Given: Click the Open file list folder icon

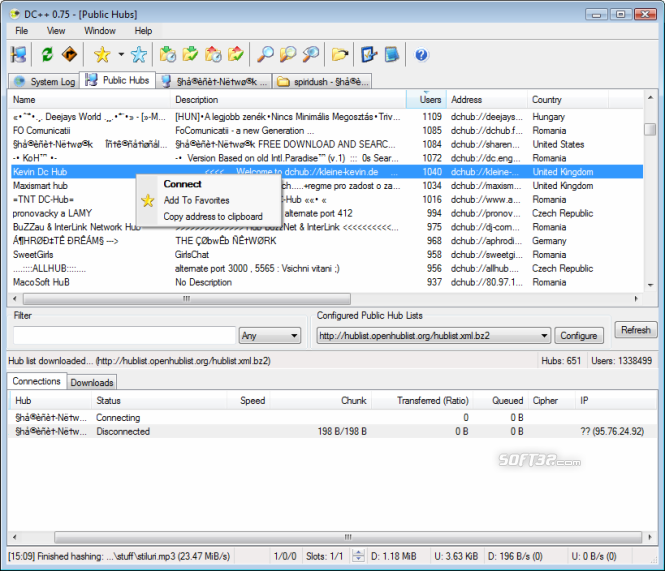Looking at the screenshot, I should (x=340, y=55).
